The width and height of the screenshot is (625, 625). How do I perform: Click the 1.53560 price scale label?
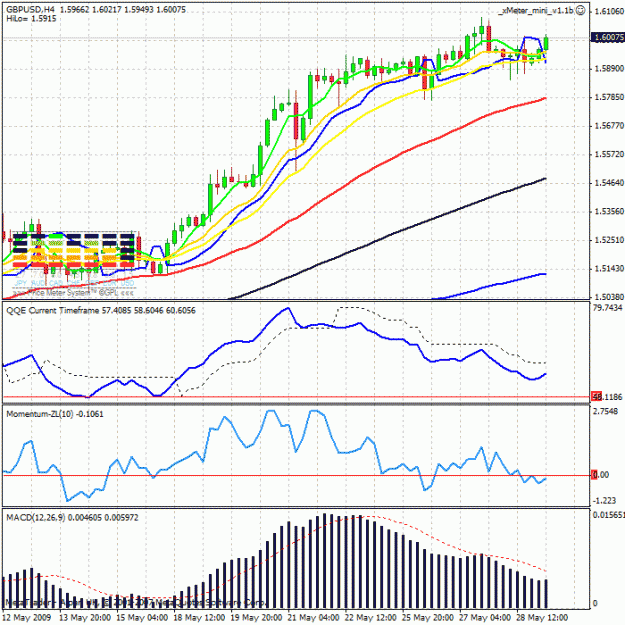click(x=609, y=211)
